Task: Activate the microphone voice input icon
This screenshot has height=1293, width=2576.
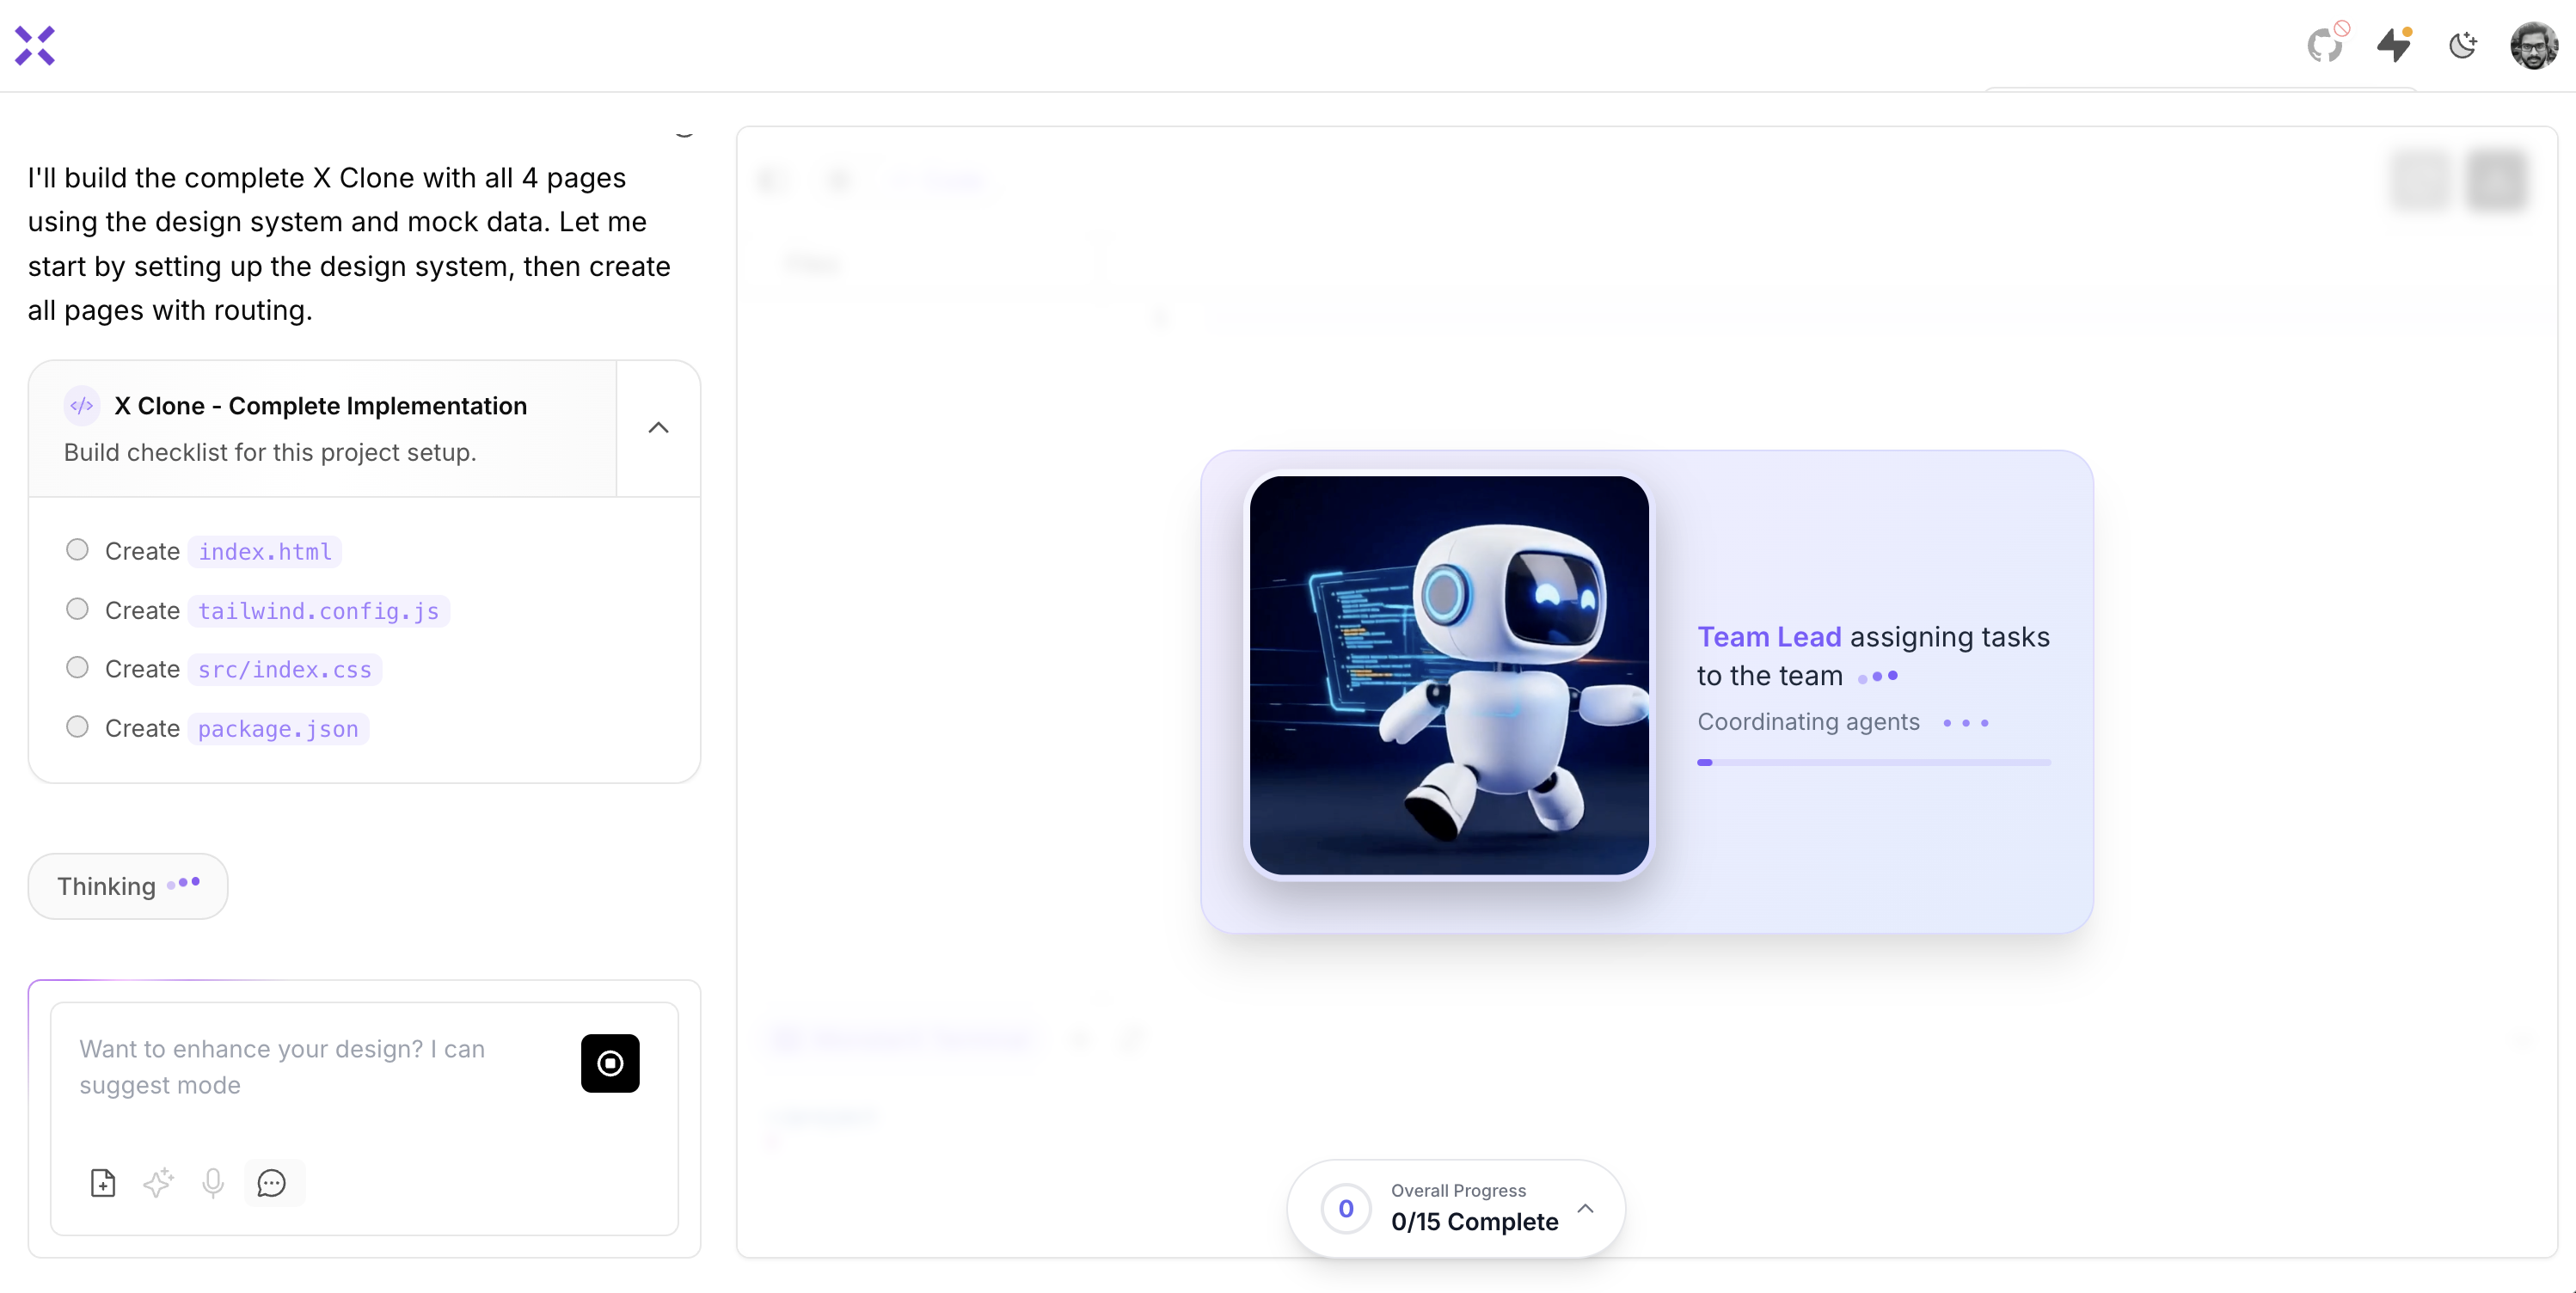Action: 213,1183
